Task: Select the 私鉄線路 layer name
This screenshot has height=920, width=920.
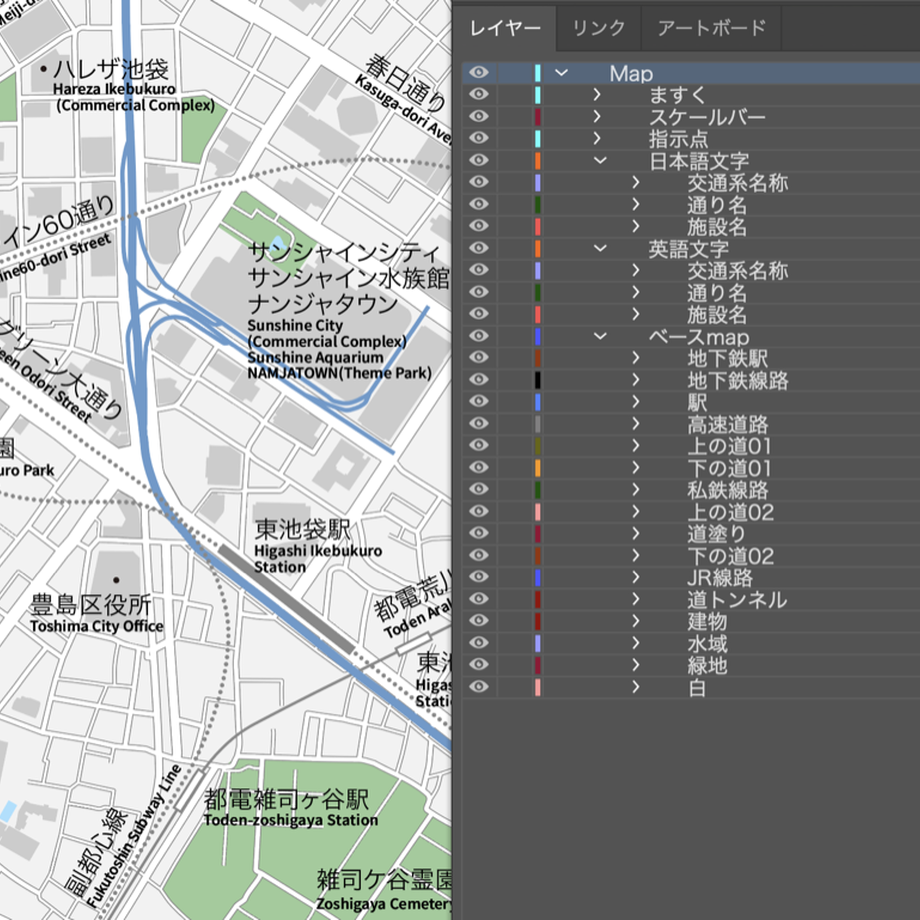Action: 728,489
